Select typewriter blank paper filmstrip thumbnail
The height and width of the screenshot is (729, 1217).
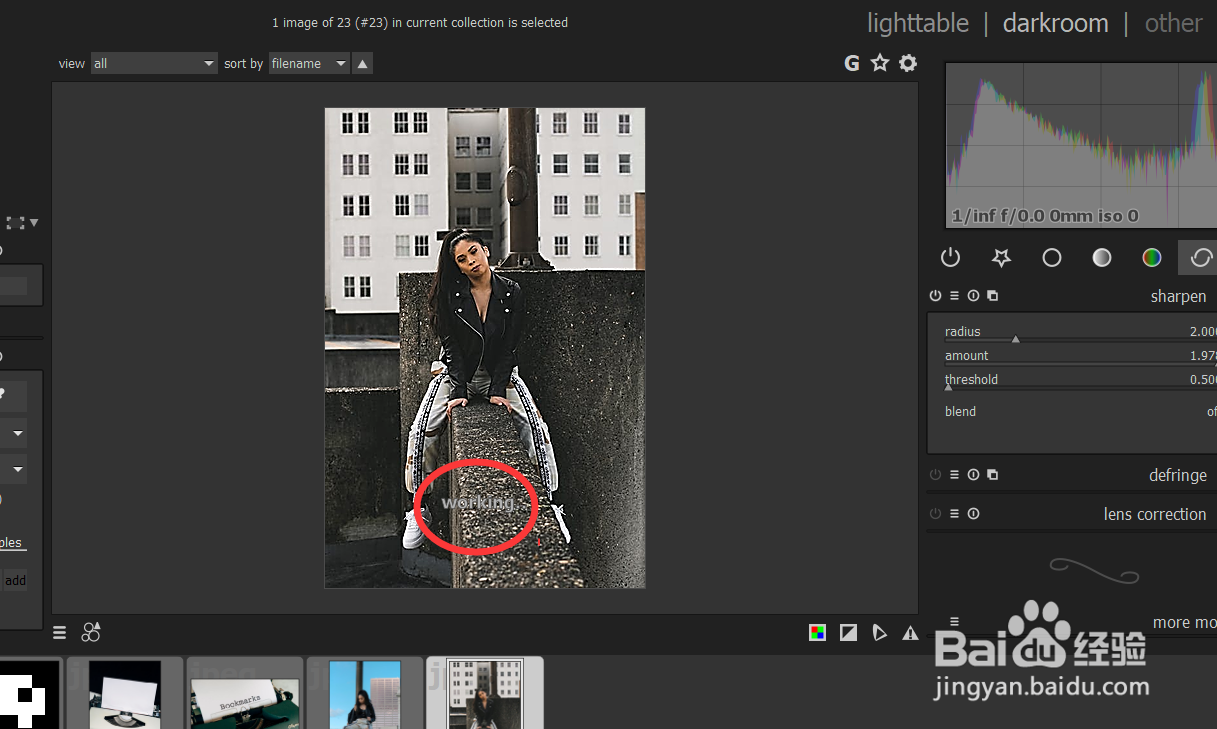click(x=125, y=694)
